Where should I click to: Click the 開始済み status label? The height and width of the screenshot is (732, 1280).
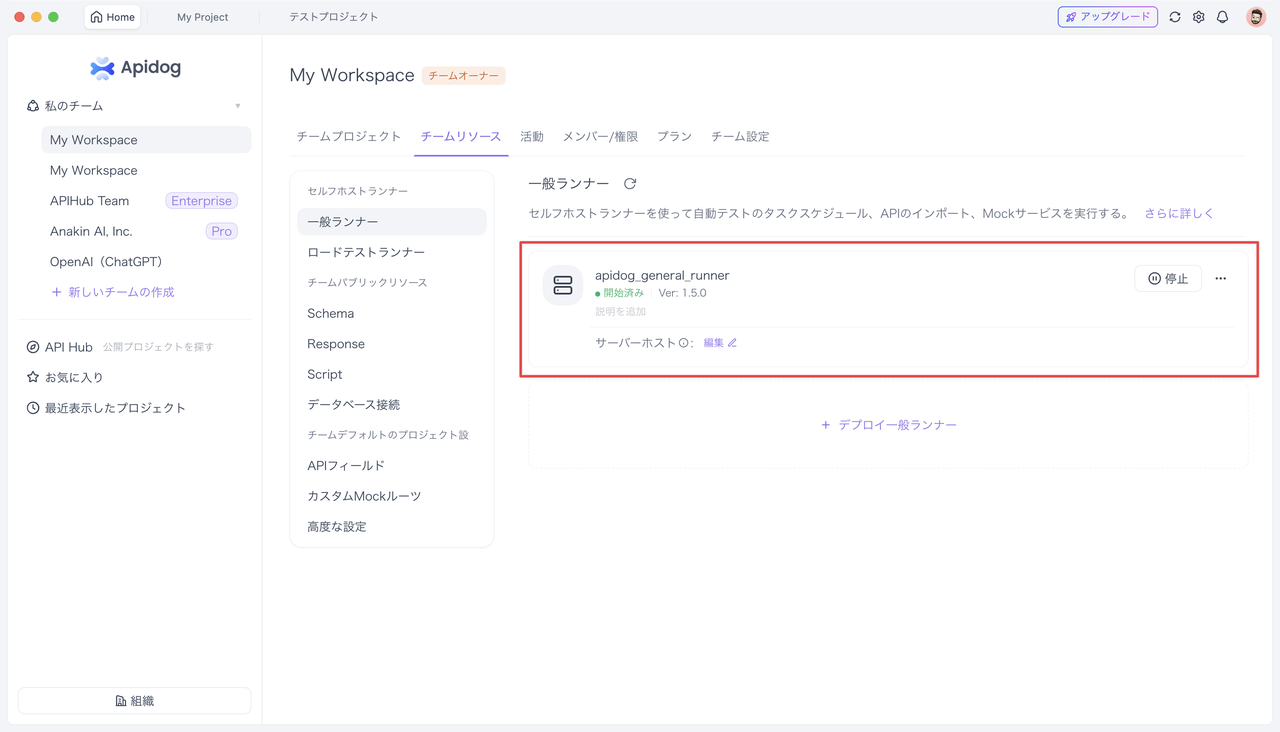click(620, 293)
